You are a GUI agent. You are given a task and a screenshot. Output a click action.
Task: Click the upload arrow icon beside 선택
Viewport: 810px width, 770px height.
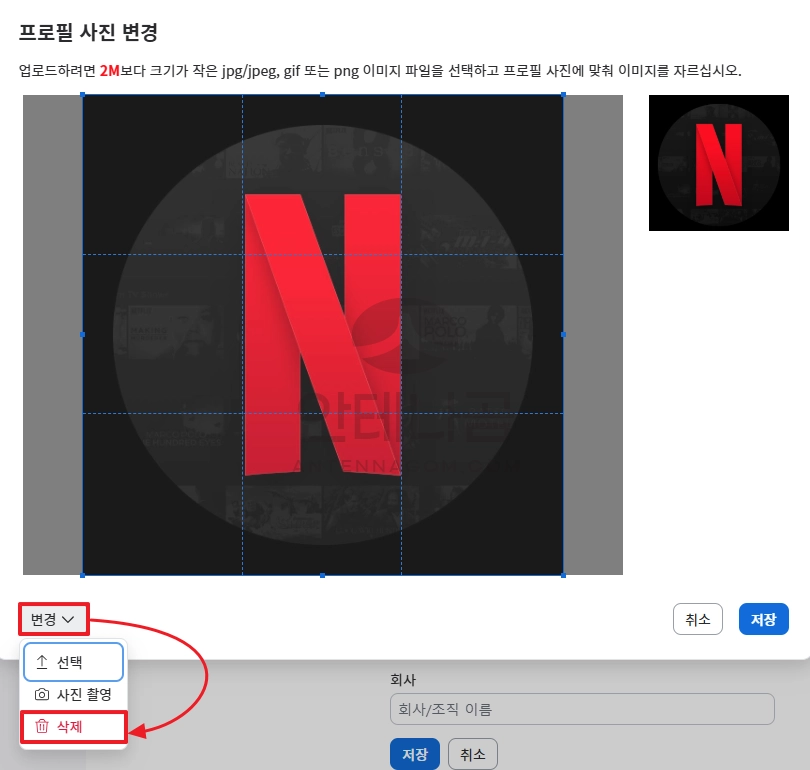[42, 662]
